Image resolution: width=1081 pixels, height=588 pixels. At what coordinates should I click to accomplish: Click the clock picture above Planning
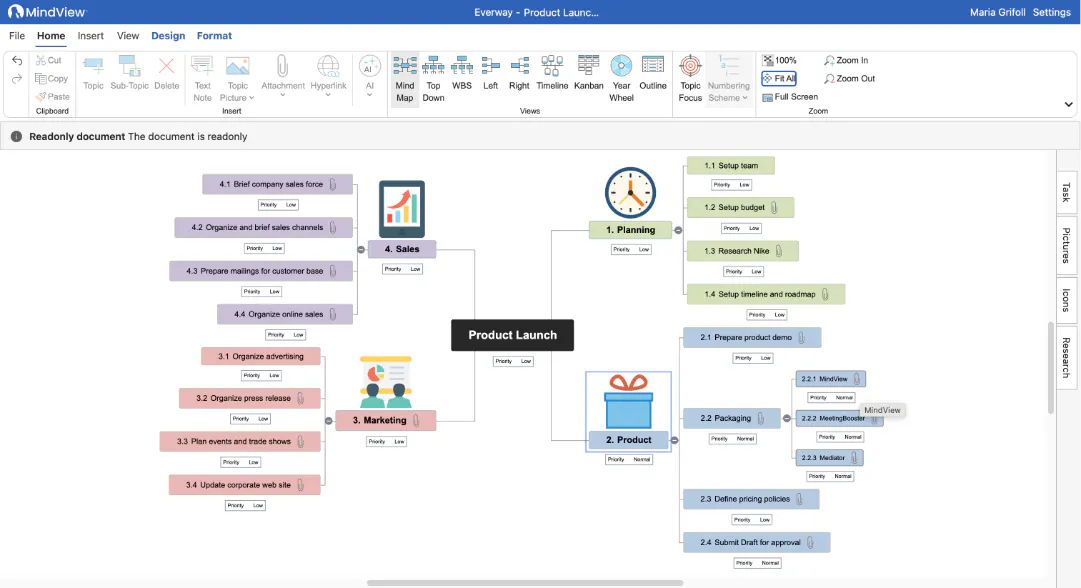pos(630,193)
